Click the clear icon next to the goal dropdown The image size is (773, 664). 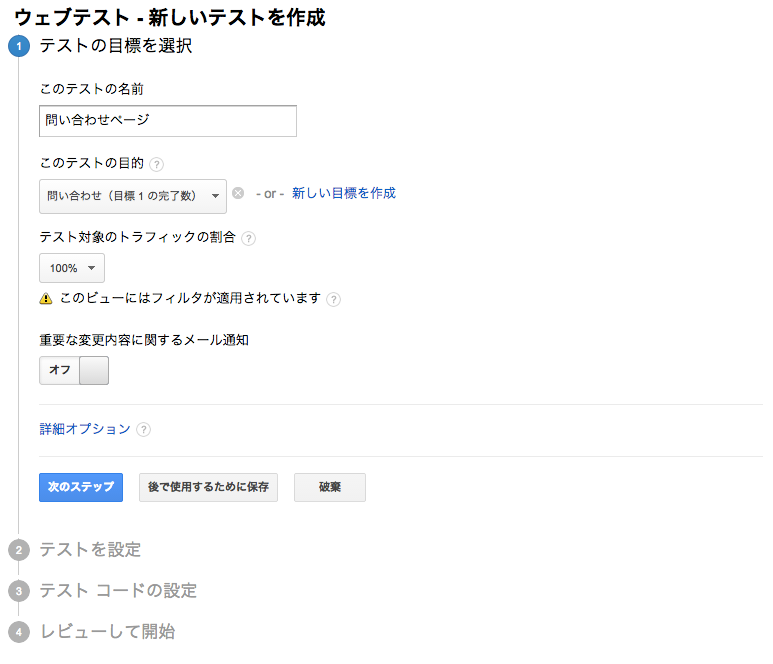pyautogui.click(x=238, y=194)
